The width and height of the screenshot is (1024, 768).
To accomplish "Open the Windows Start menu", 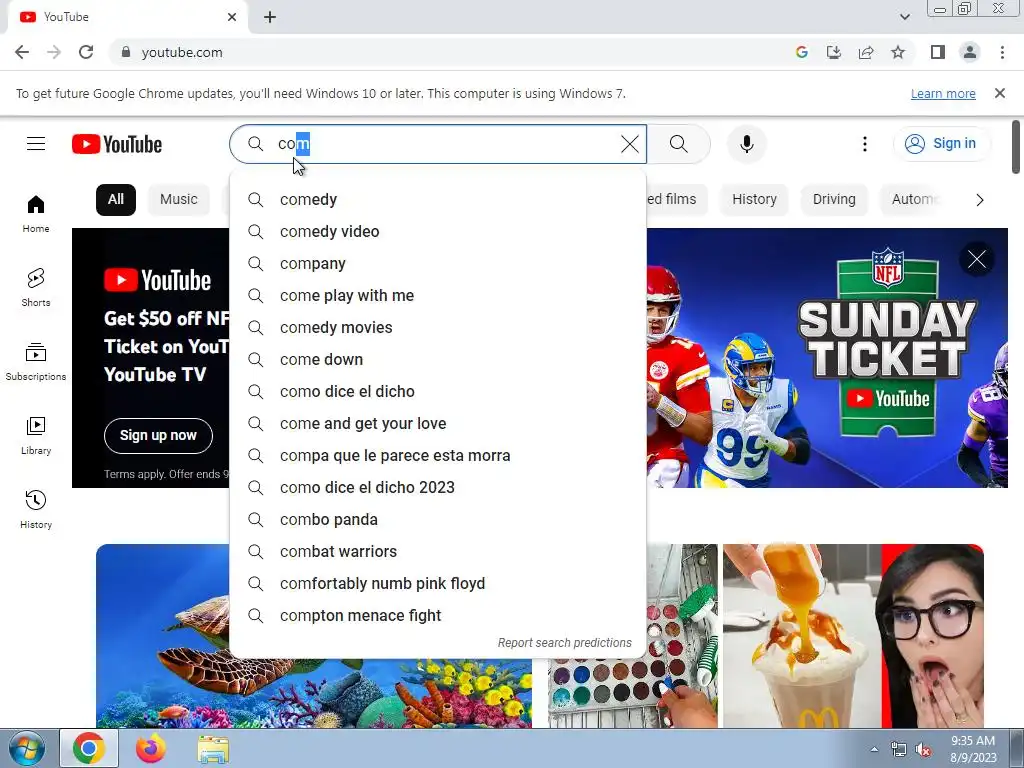I will 27,749.
